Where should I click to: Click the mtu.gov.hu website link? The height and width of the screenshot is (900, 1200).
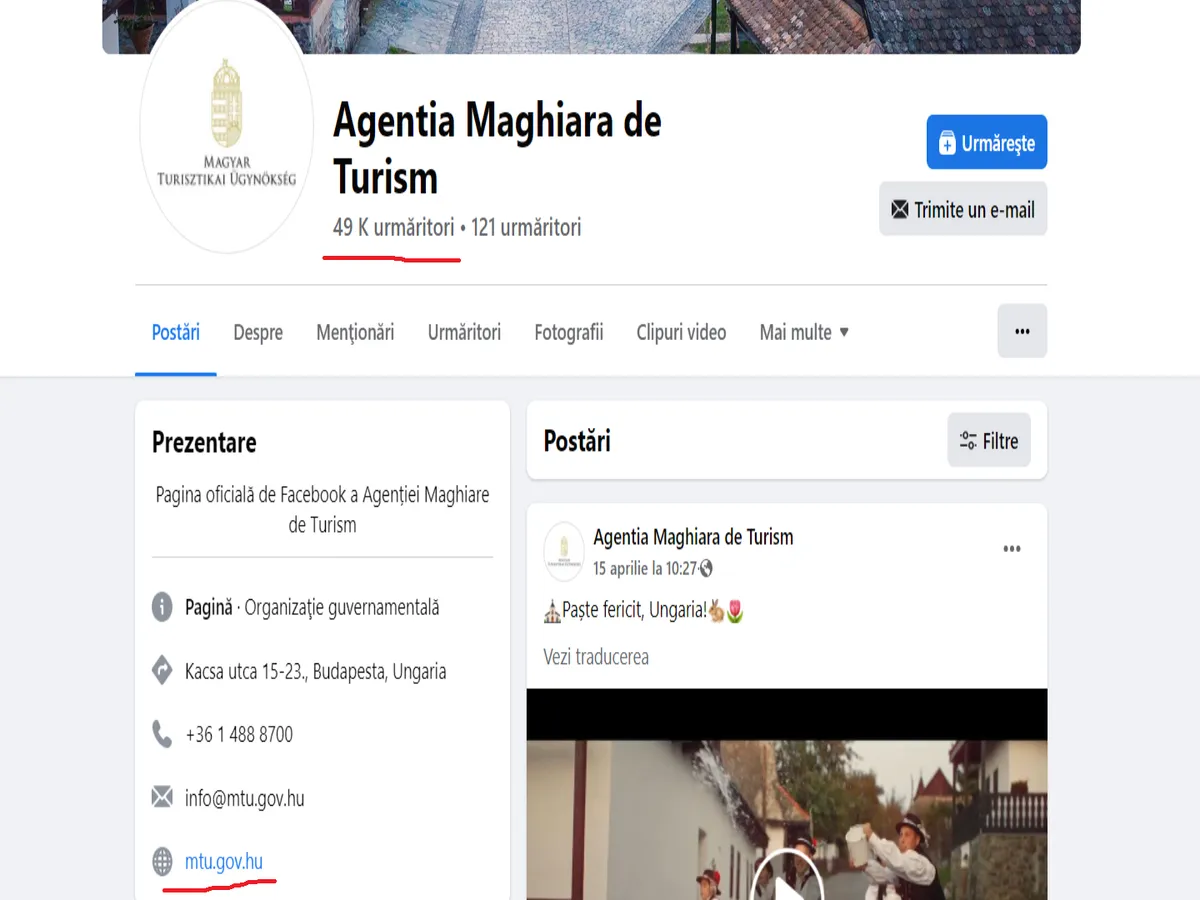coord(224,861)
